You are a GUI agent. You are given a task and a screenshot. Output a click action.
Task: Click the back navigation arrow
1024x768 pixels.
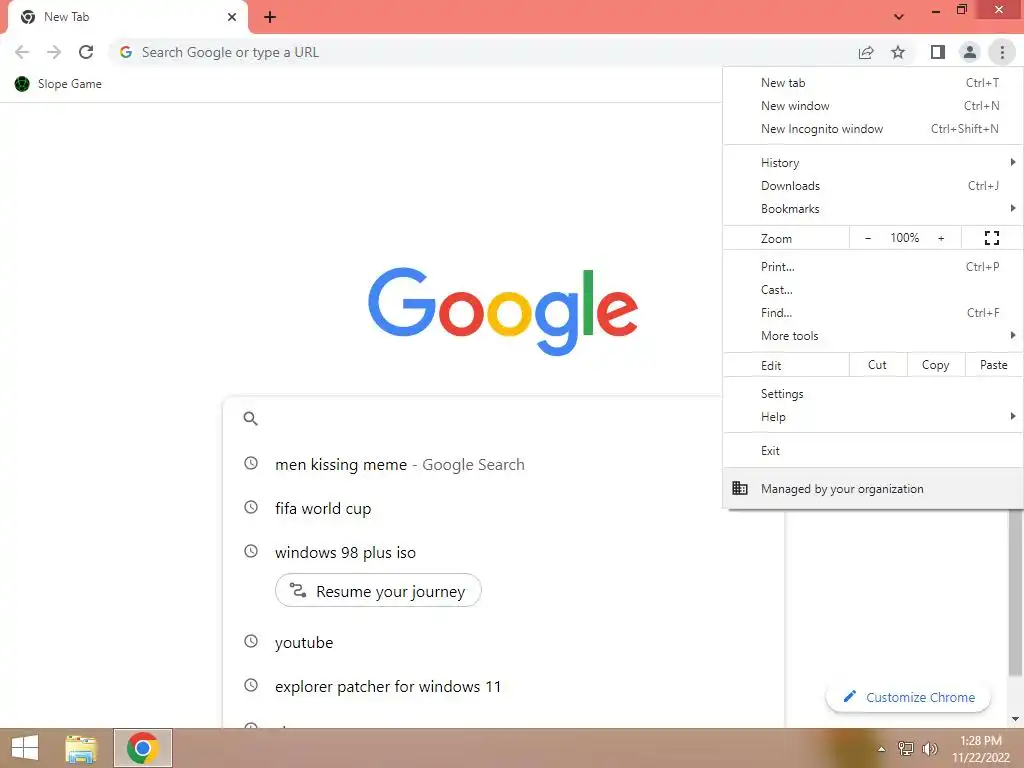(22, 52)
